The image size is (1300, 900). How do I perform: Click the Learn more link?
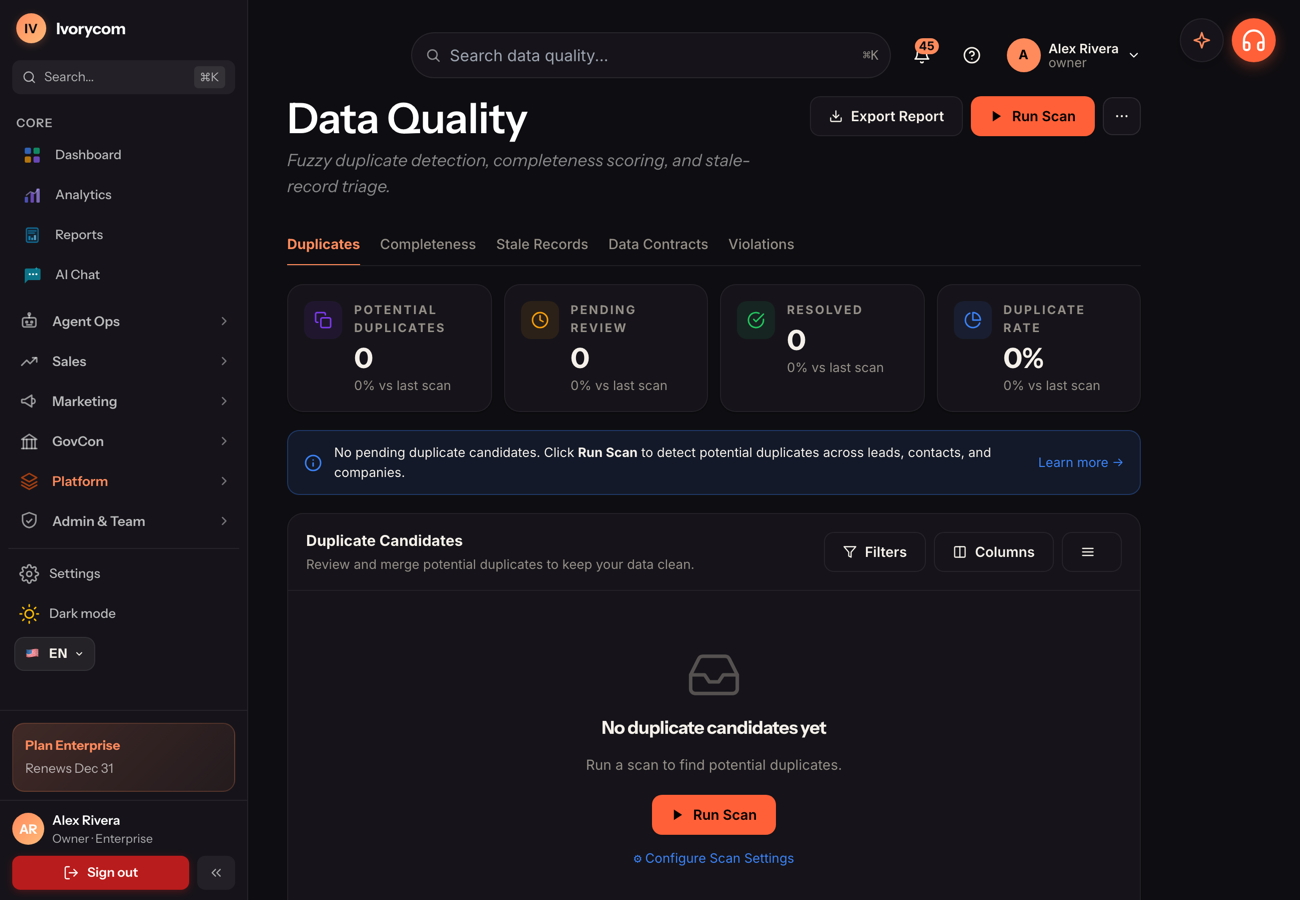tap(1080, 462)
